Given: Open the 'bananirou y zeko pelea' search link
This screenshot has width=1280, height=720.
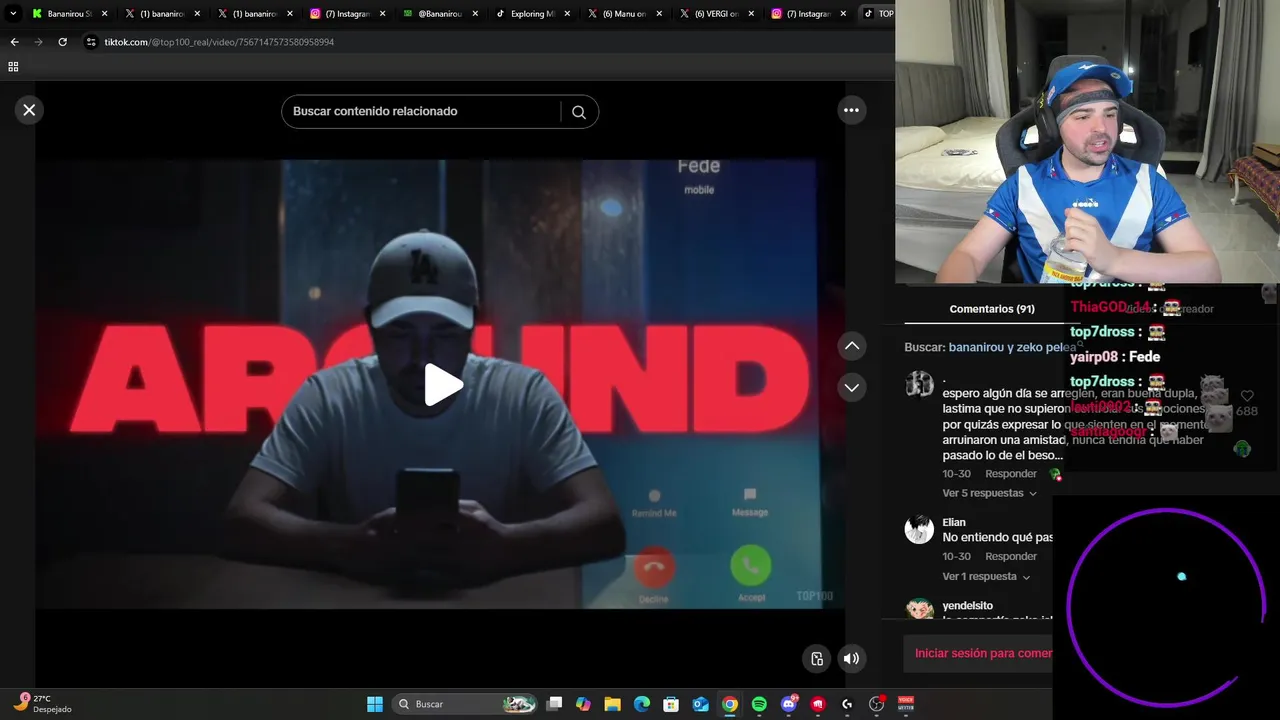Looking at the screenshot, I should 1012,347.
